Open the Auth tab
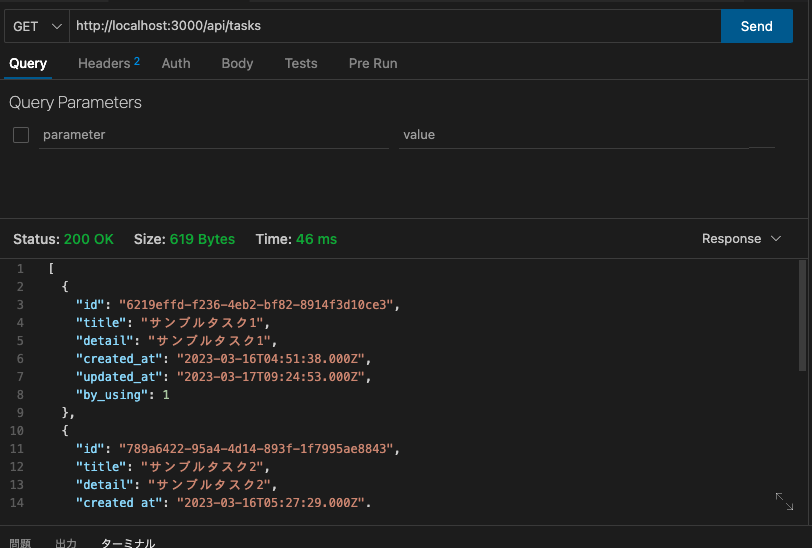 click(176, 63)
